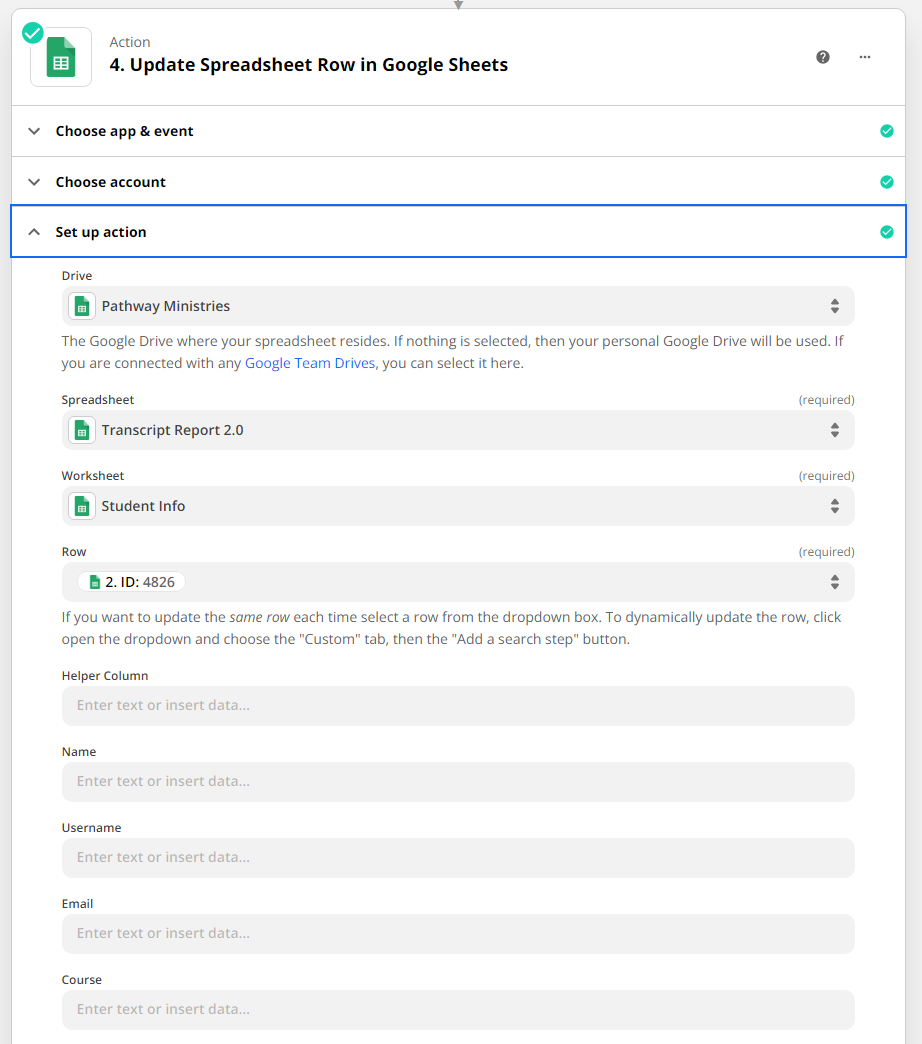The image size is (922, 1044).
Task: Open the Row dropdown arrows
Action: point(834,582)
